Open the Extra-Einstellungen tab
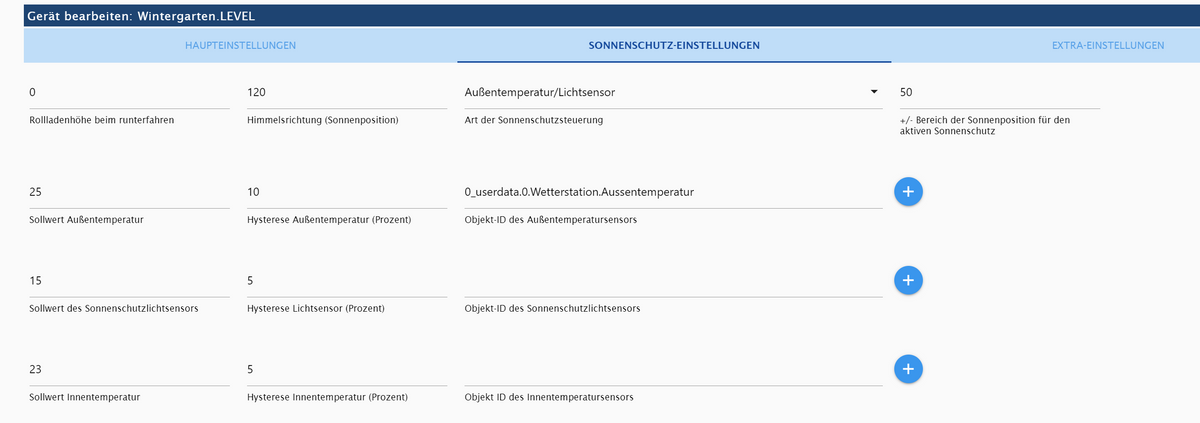 point(1107,46)
